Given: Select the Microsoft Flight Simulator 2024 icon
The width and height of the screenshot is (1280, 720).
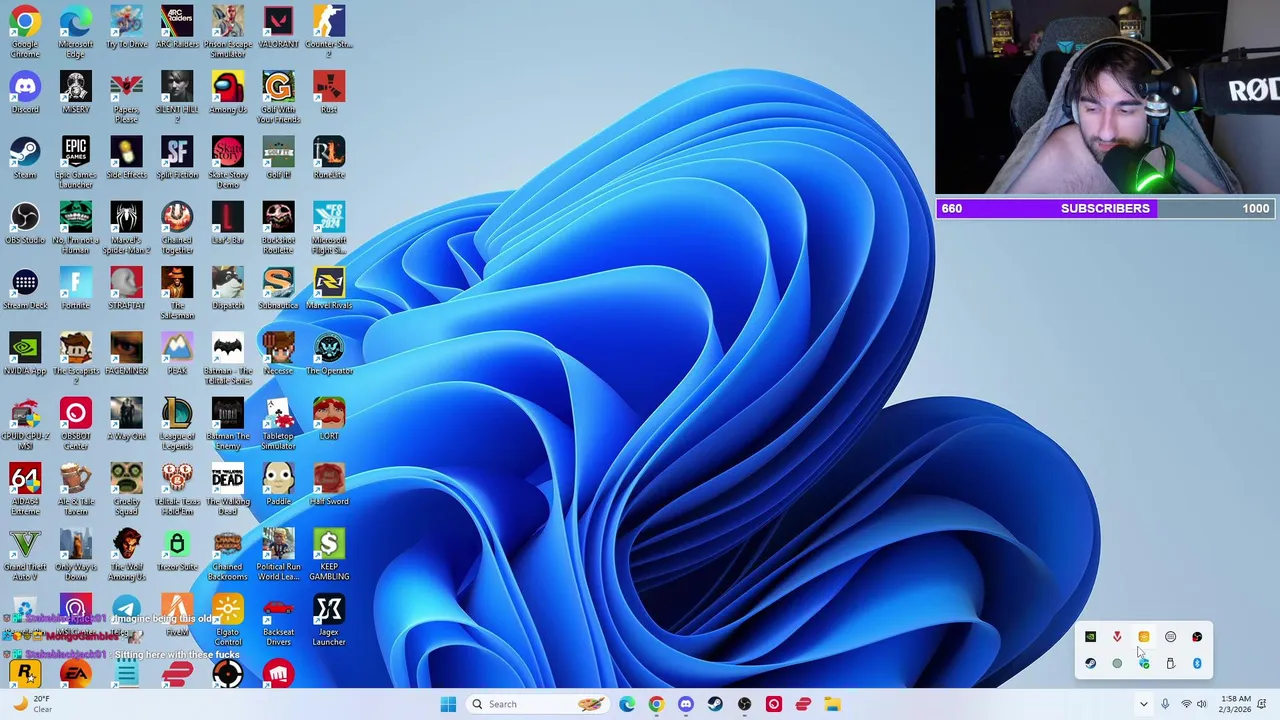Looking at the screenshot, I should (329, 228).
